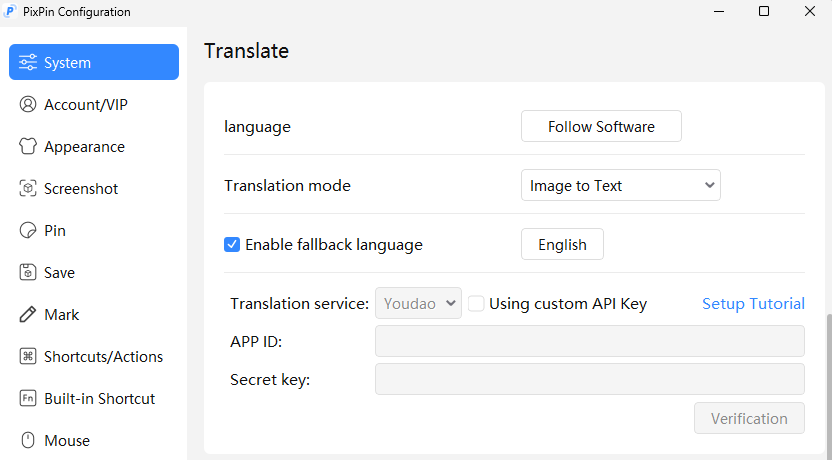Select the Save settings section
Screen dimensions: 832x460
(x=94, y=272)
